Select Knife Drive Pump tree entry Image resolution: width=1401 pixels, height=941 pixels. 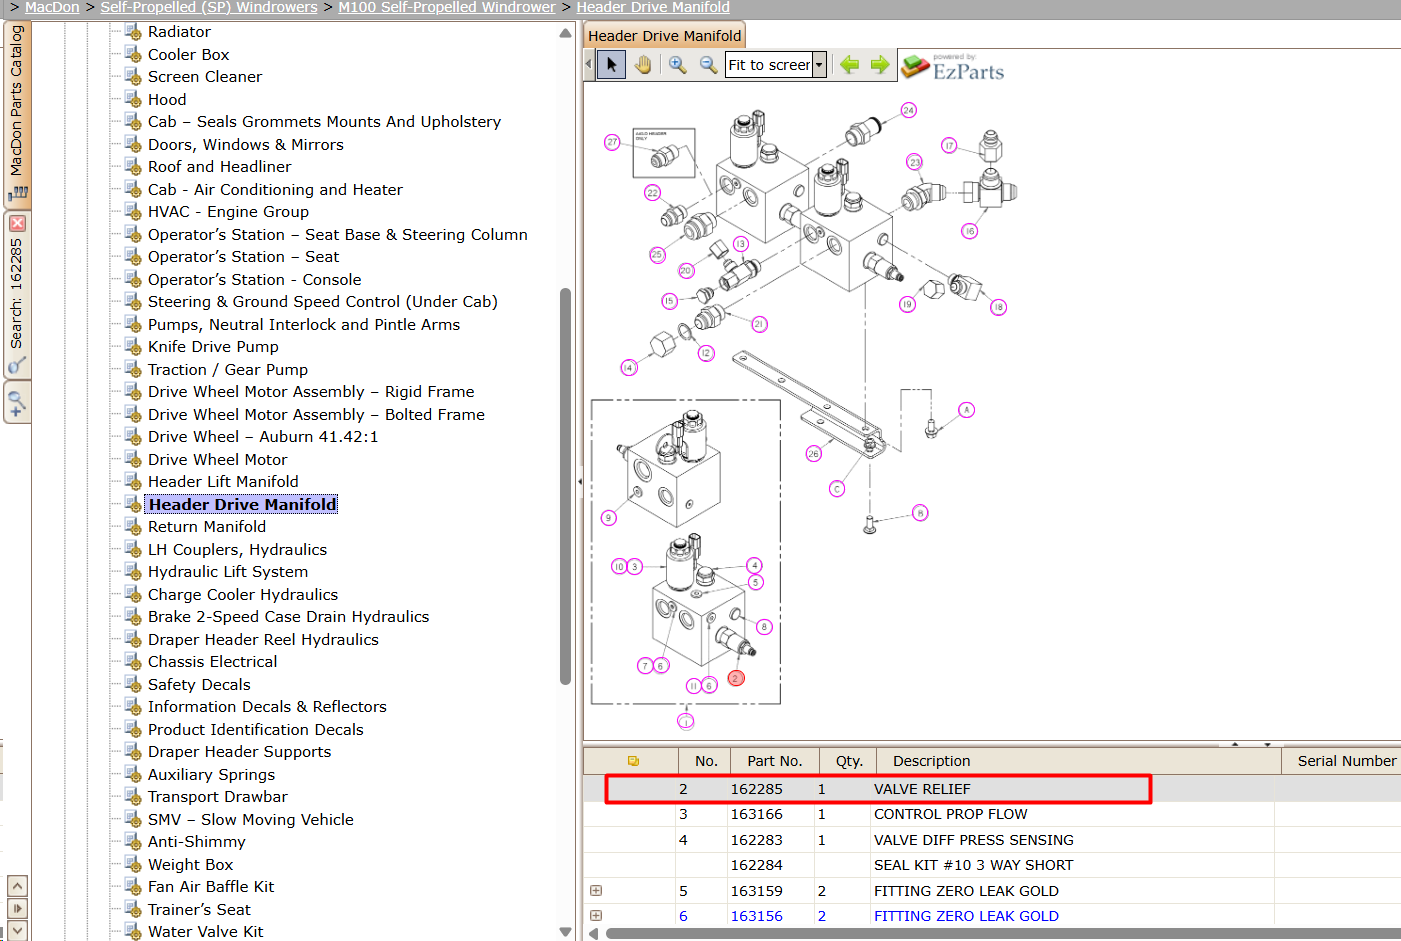point(213,347)
